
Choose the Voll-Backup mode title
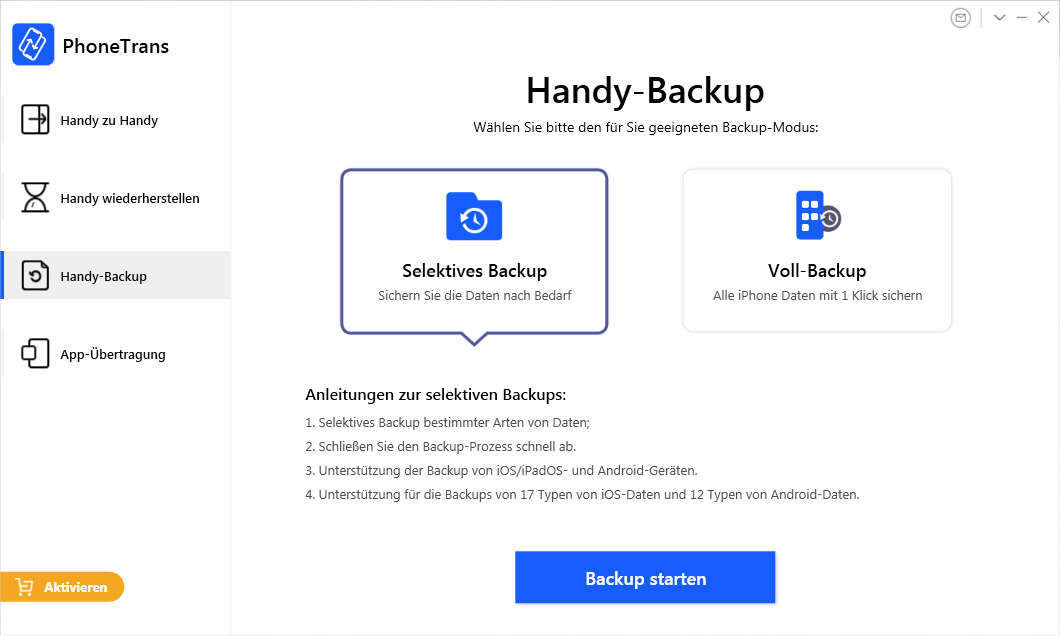tap(817, 271)
